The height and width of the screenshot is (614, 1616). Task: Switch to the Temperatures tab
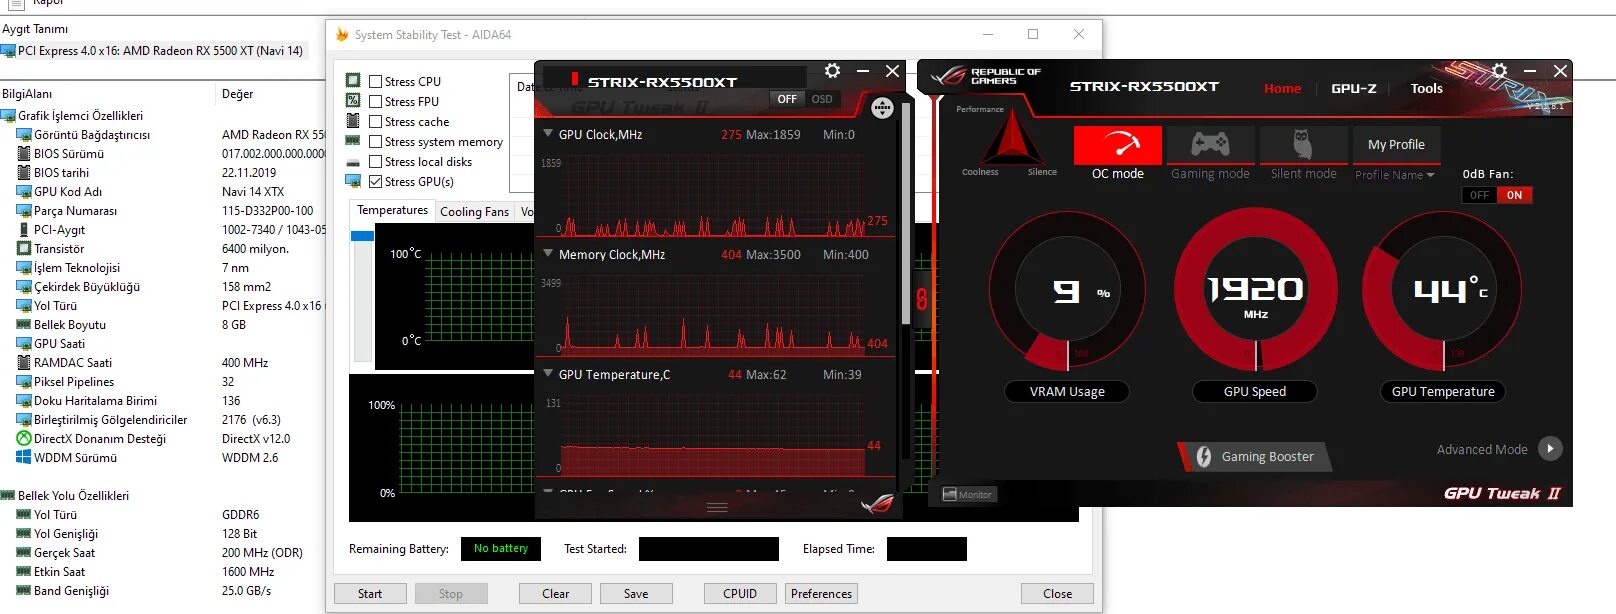click(x=392, y=210)
